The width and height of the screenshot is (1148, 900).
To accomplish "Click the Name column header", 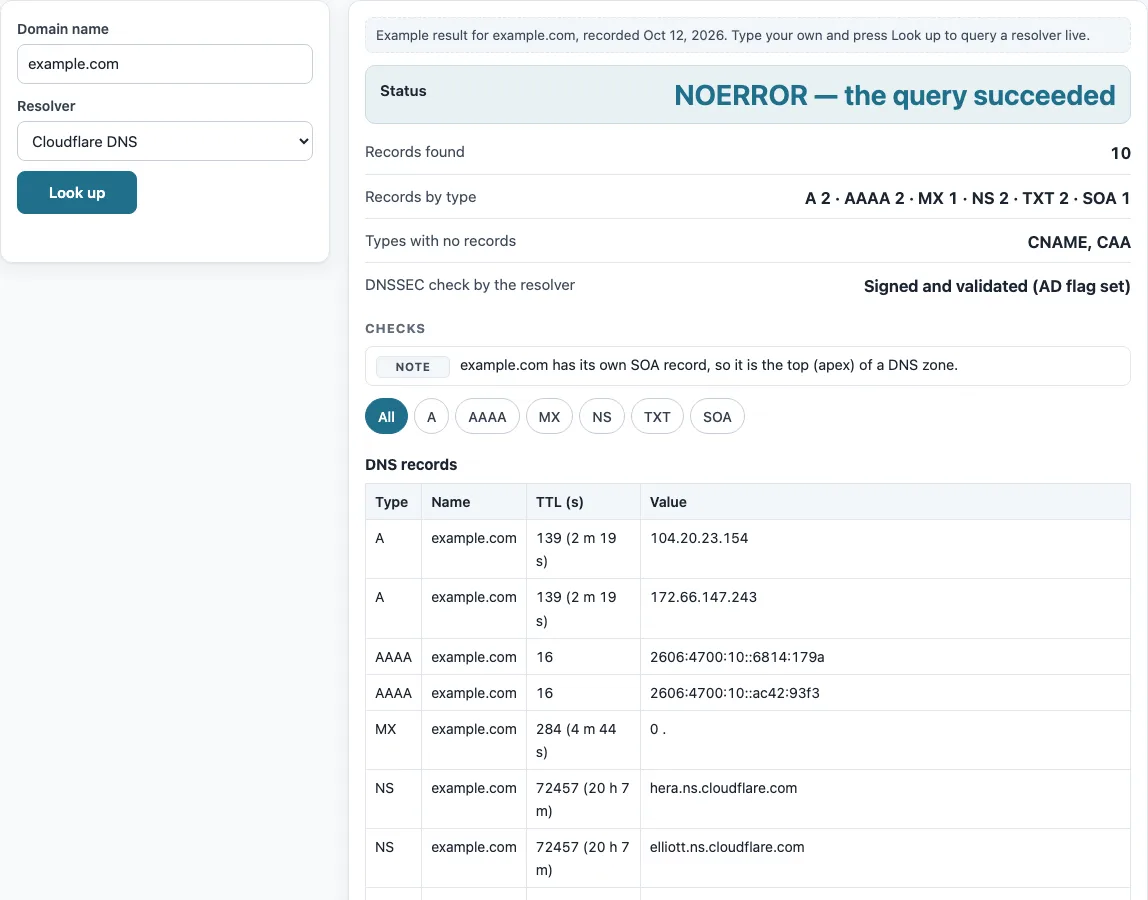I will 474,502.
